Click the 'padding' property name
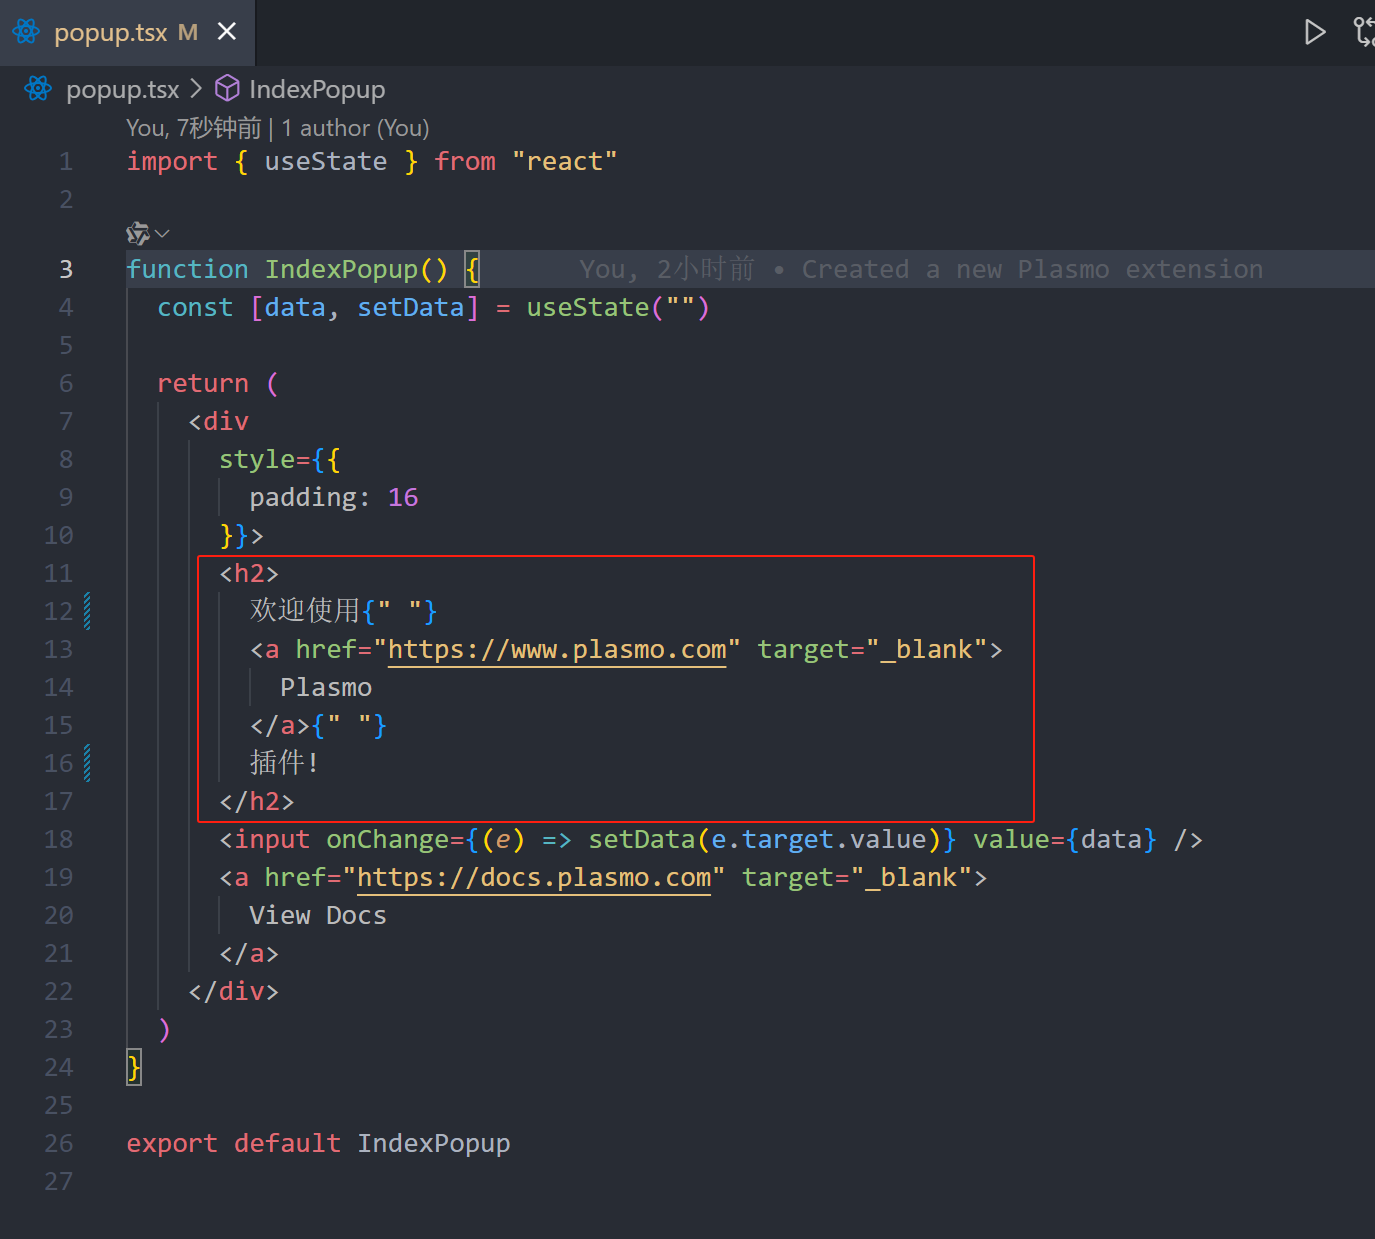The image size is (1375, 1239). click(303, 497)
